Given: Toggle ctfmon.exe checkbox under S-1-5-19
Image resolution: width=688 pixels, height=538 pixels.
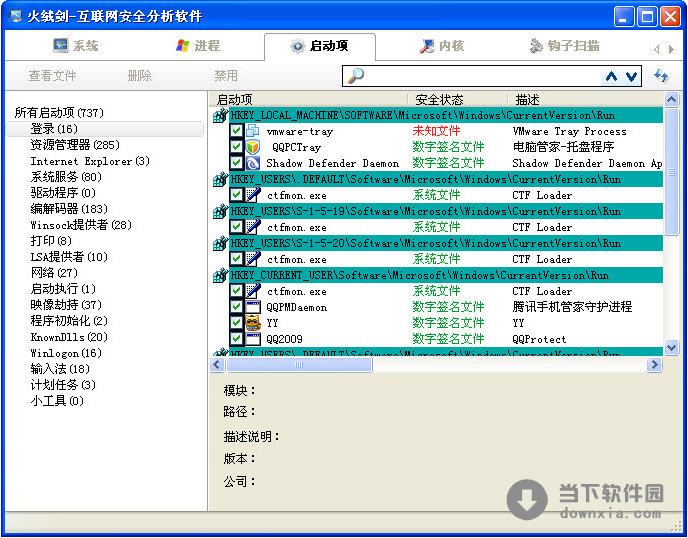Looking at the screenshot, I should (236, 227).
